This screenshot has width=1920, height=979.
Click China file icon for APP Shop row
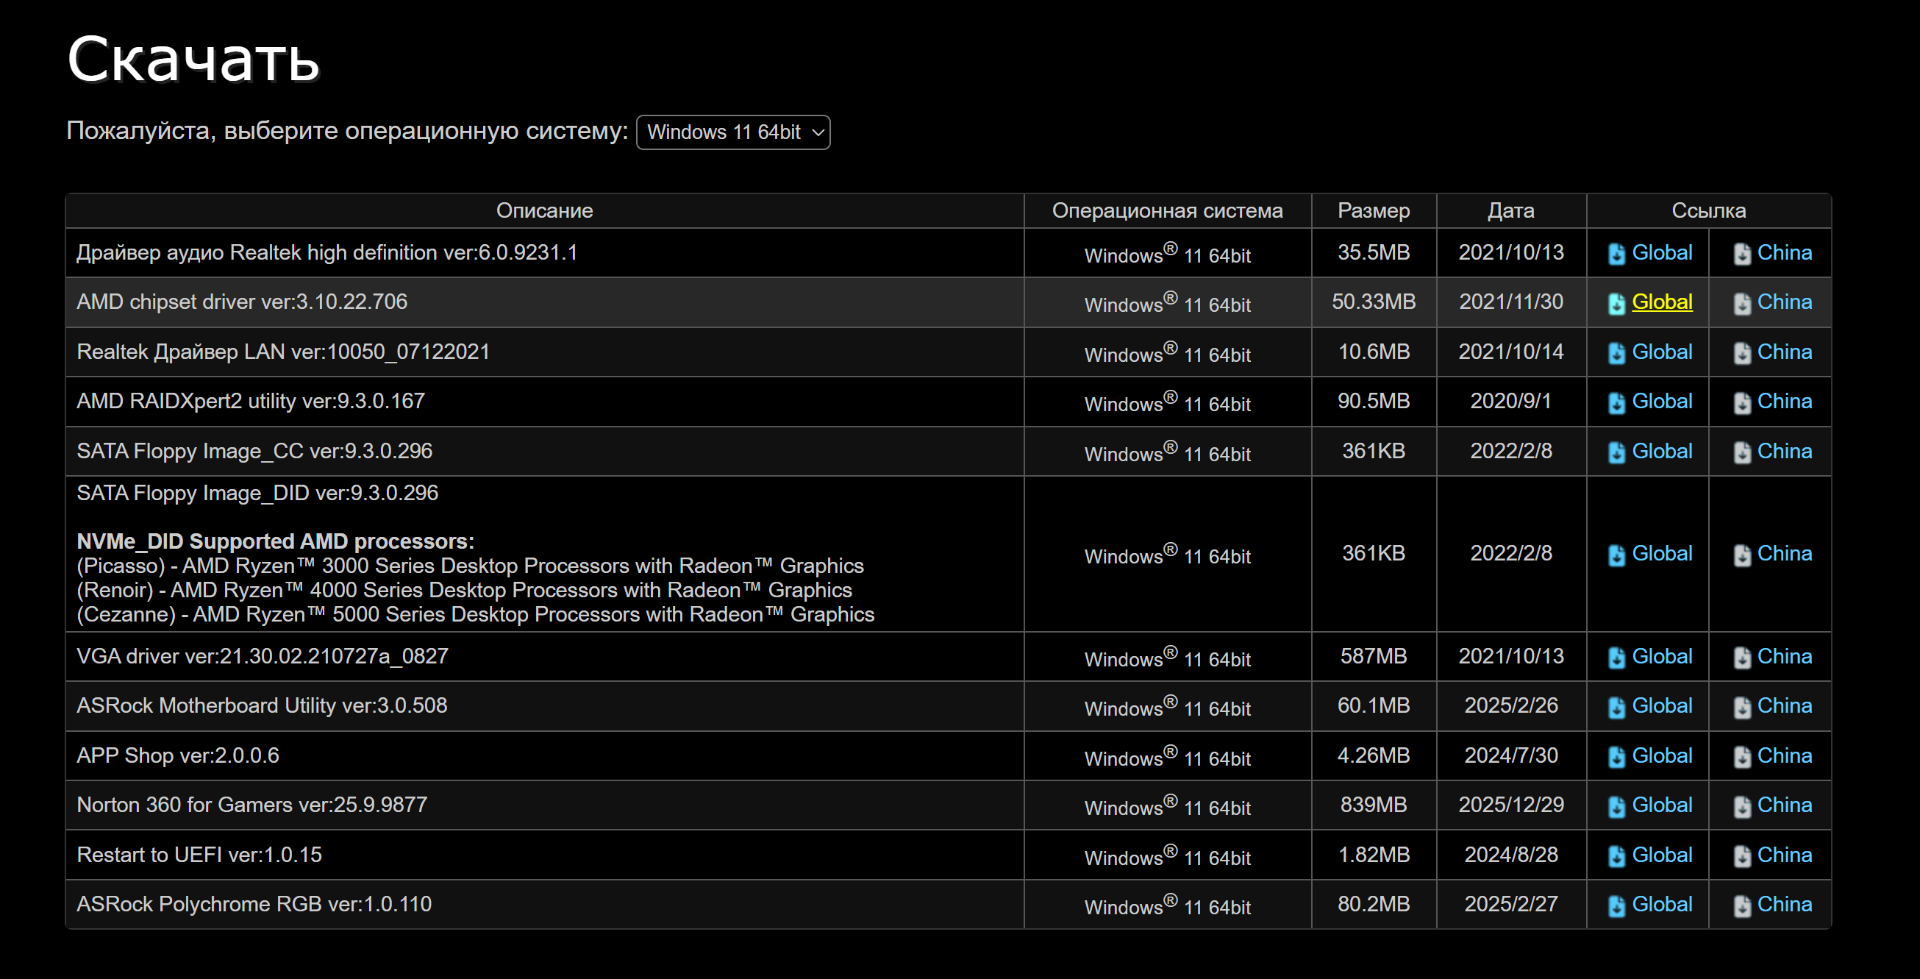(x=1742, y=757)
